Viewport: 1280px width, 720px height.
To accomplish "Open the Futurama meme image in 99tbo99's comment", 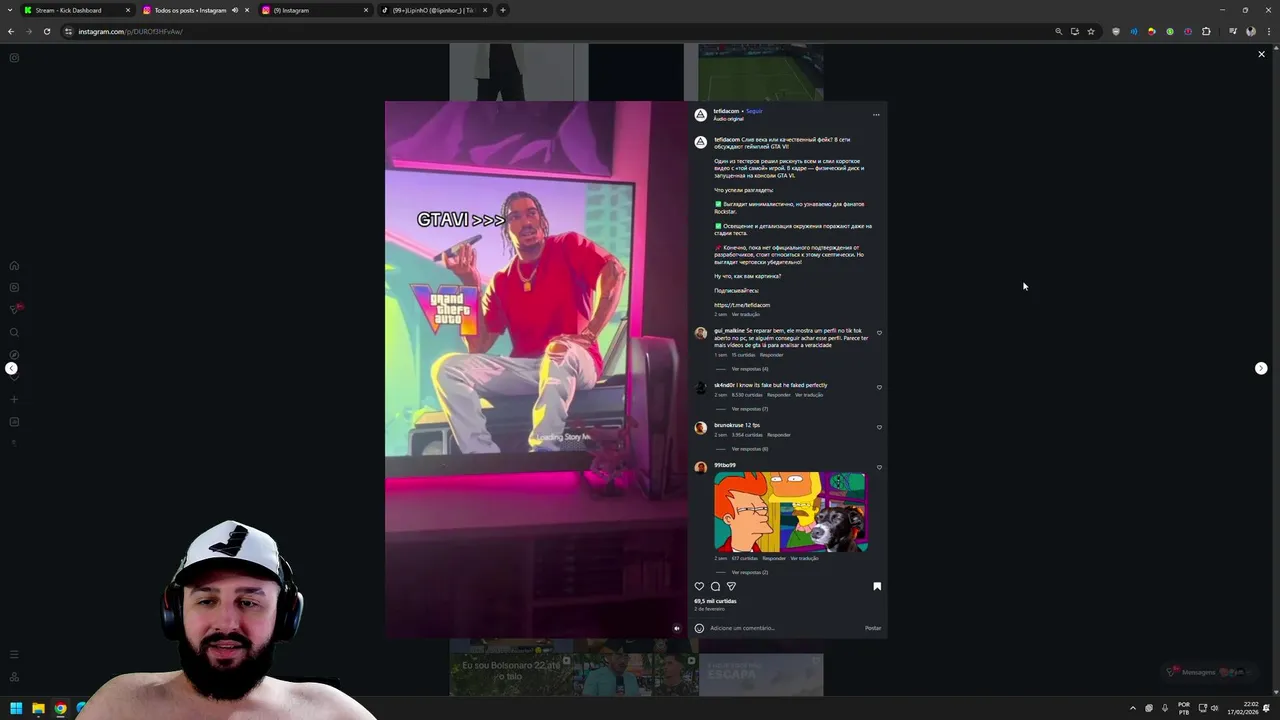I will 790,512.
